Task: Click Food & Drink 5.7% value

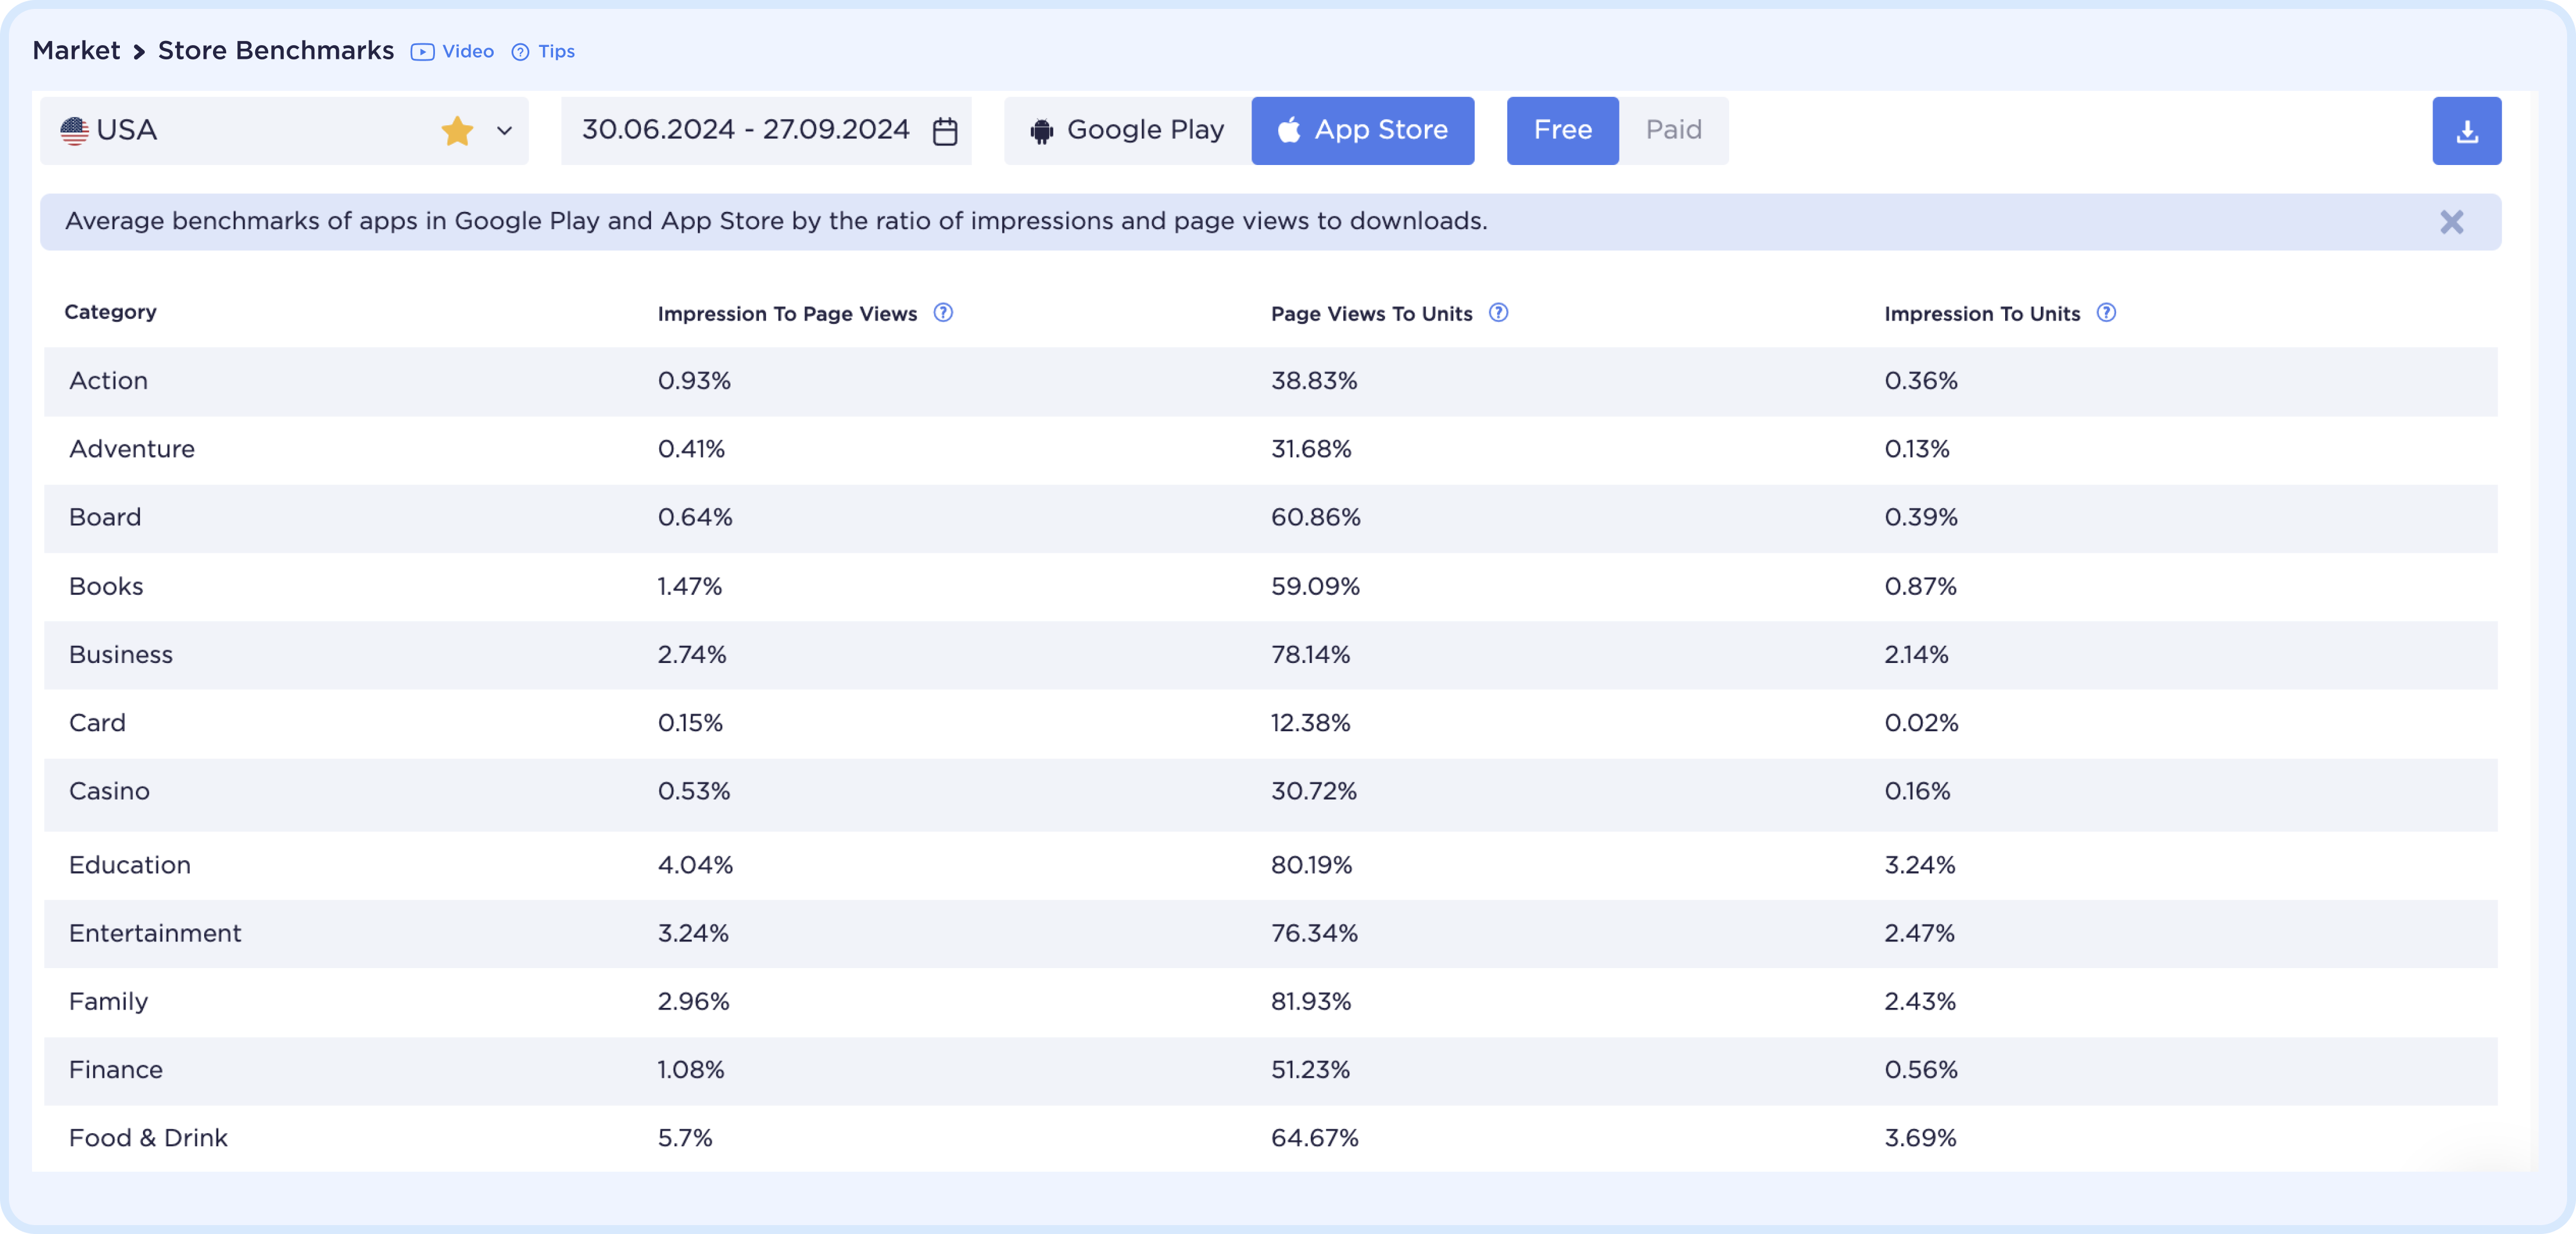Action: [x=685, y=1138]
